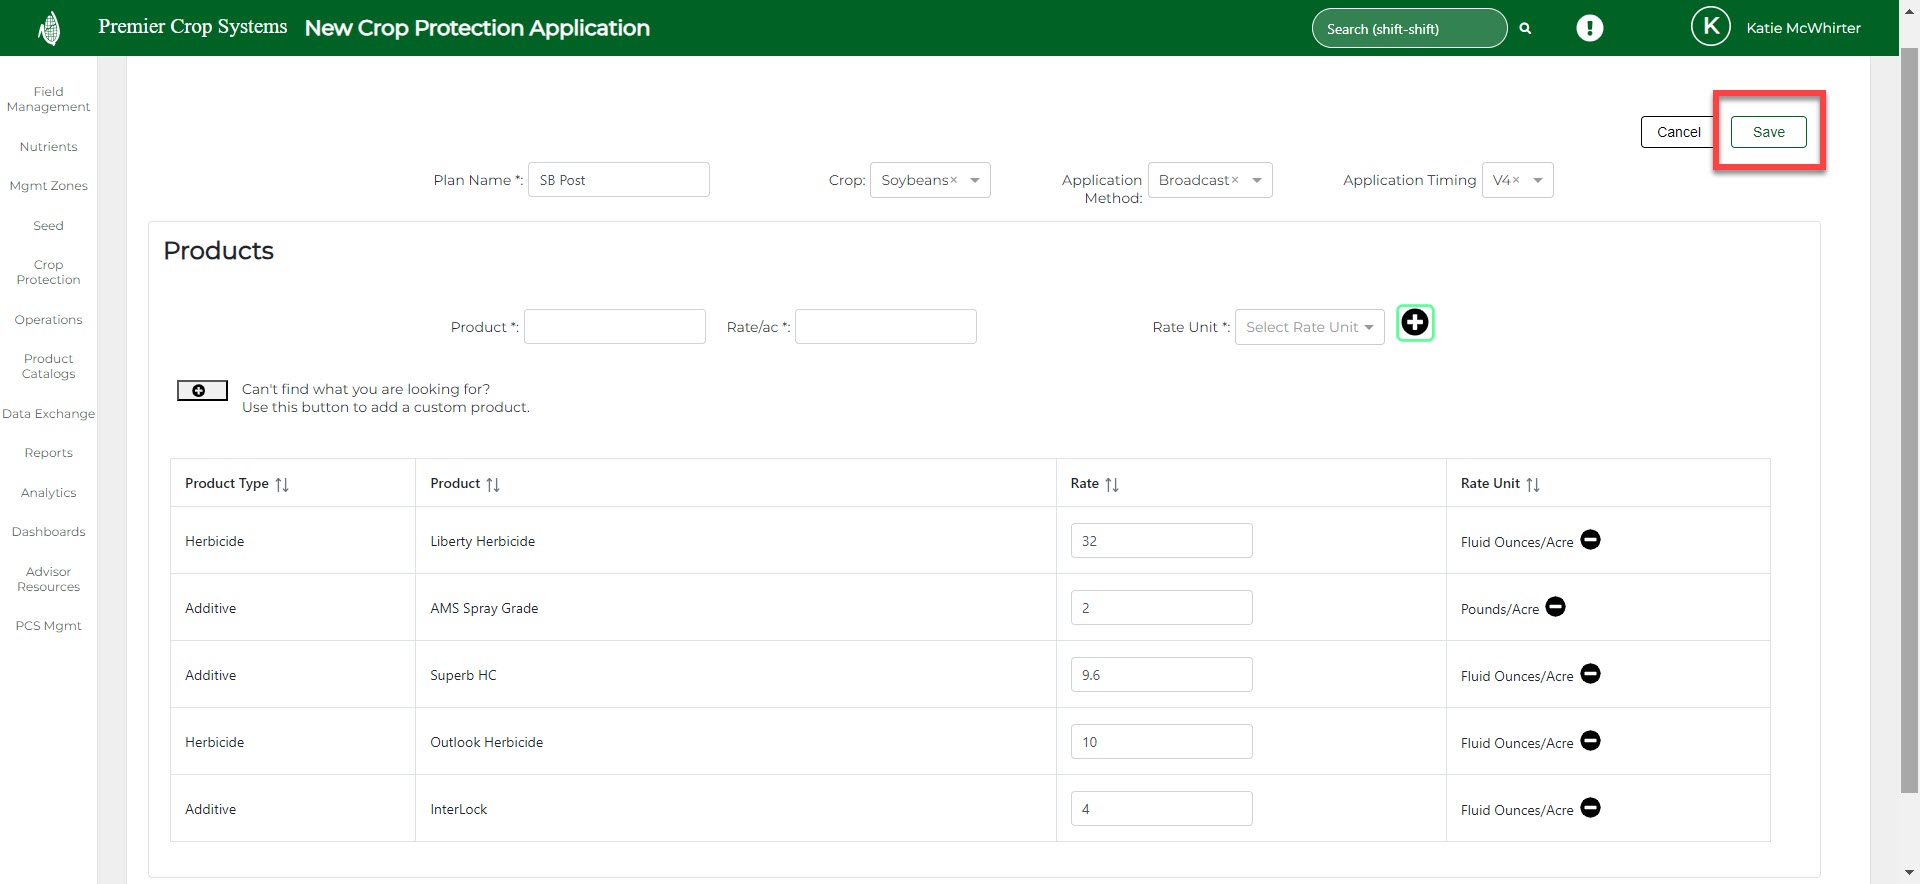This screenshot has height=884, width=1920.
Task: Click the search magnifier icon
Action: point(1525,29)
